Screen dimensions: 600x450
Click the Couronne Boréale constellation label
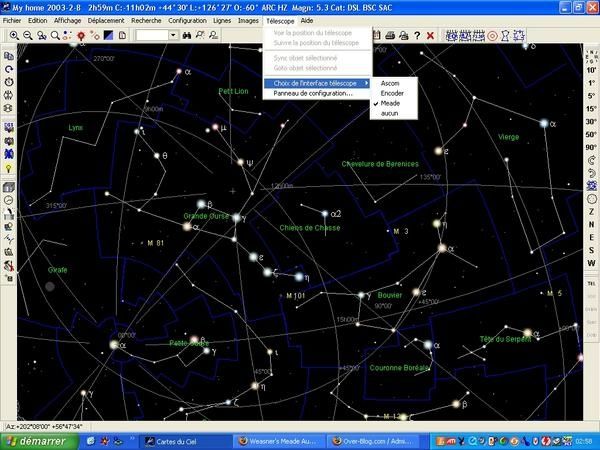pos(399,368)
